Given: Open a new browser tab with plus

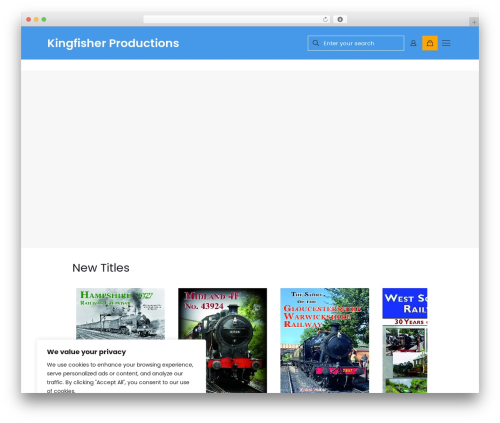Looking at the screenshot, I should 474,22.
